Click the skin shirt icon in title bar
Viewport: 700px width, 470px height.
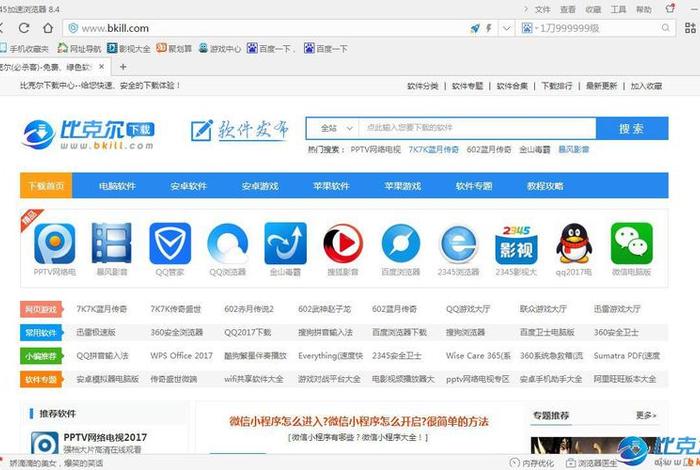(x=670, y=8)
